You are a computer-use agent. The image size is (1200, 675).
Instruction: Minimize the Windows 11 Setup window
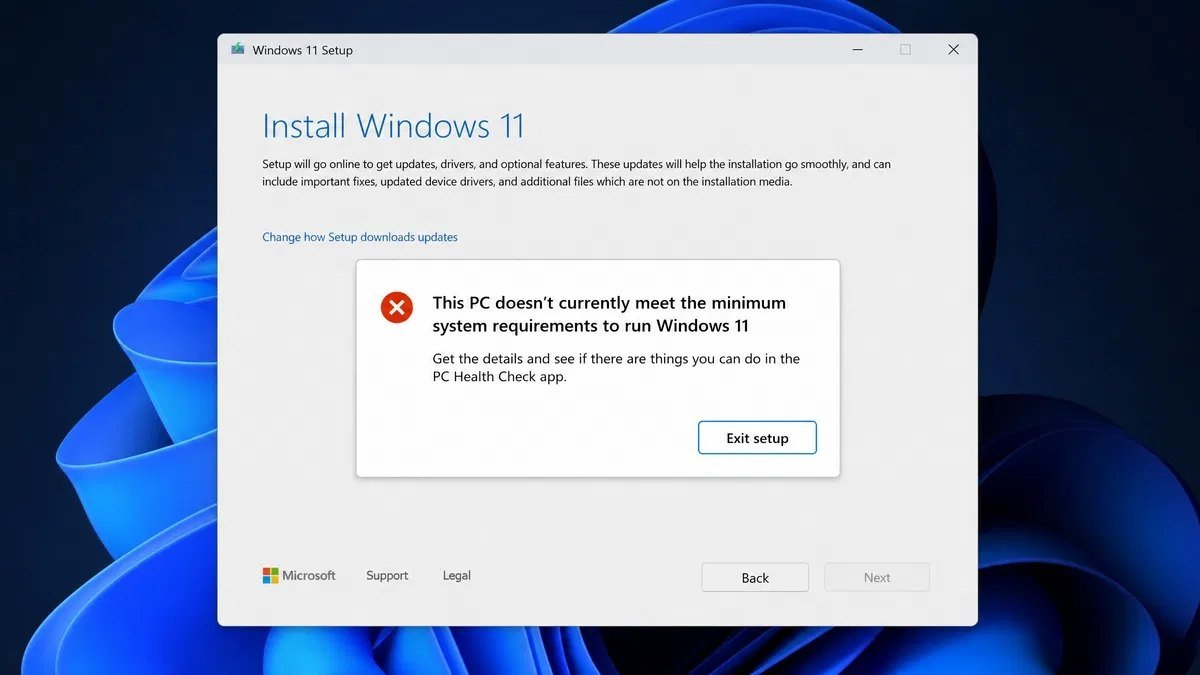[857, 49]
